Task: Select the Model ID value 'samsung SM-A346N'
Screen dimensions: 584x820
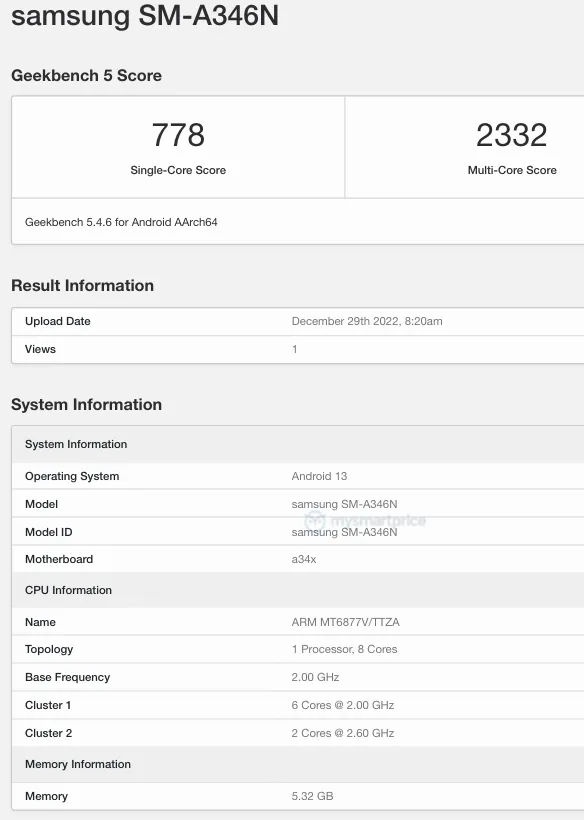Action: [345, 532]
